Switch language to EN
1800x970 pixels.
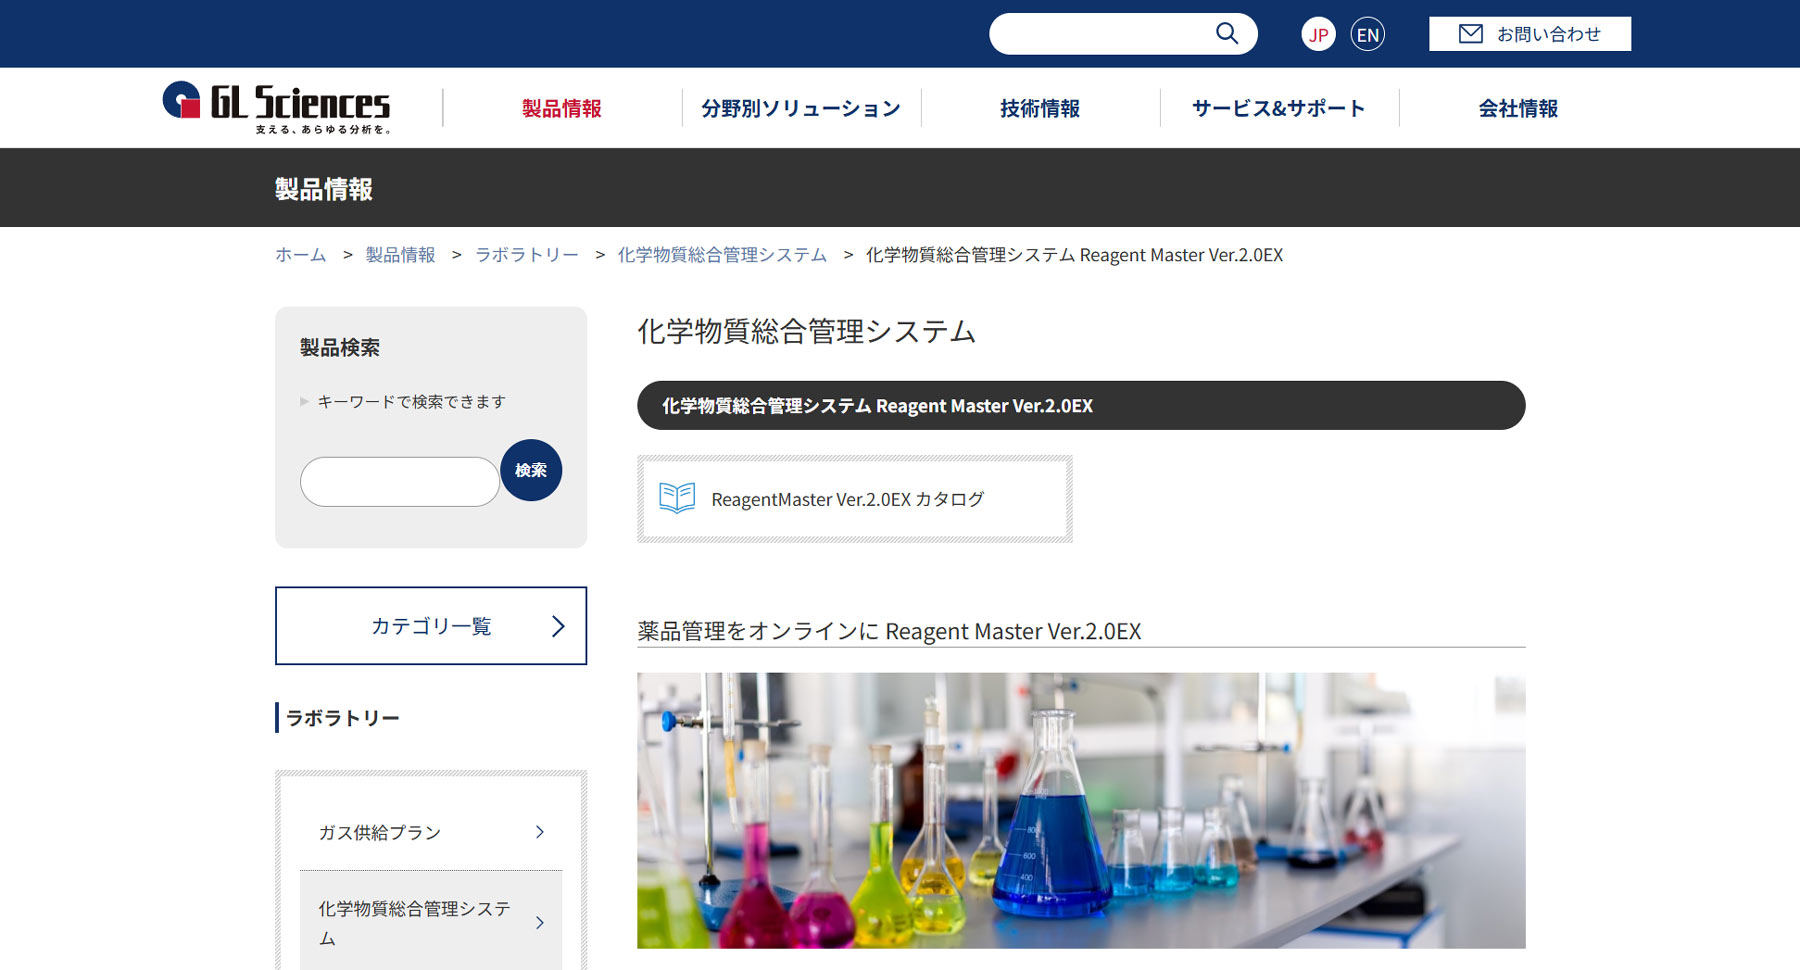[1368, 34]
